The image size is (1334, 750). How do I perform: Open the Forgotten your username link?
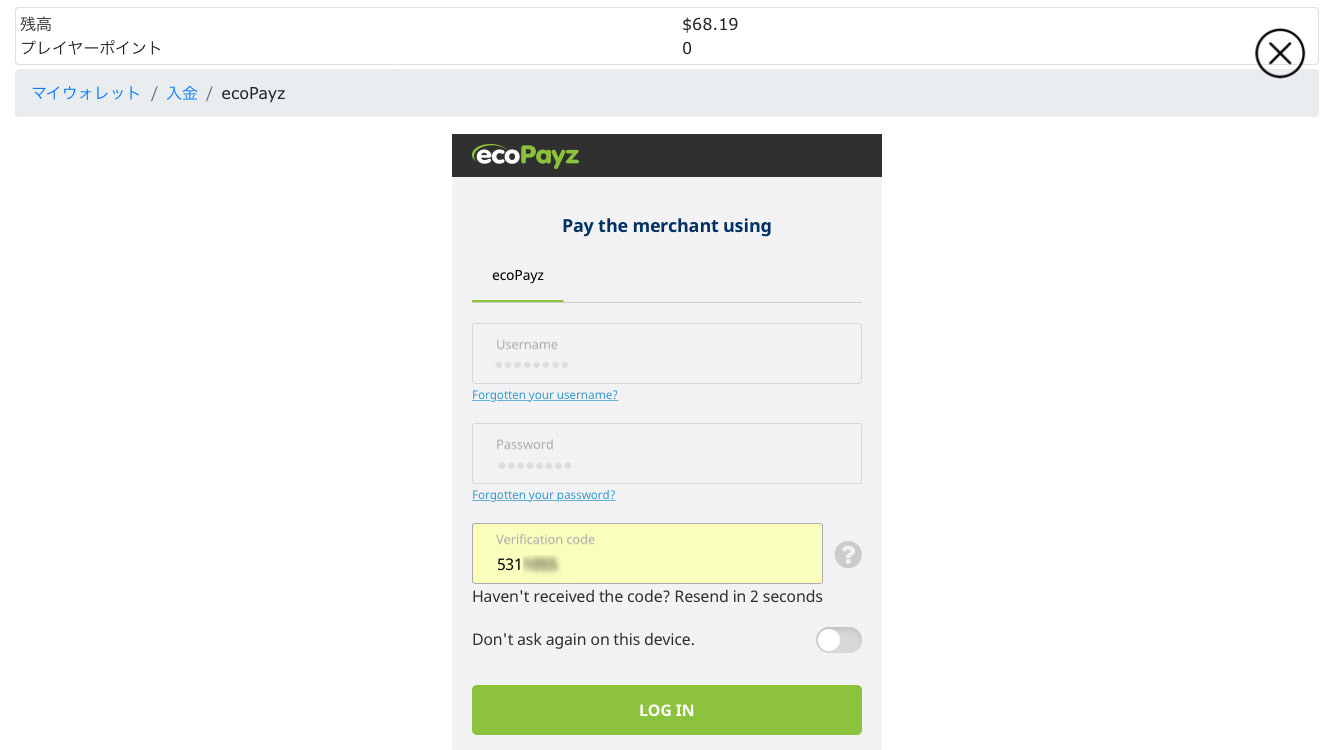pyautogui.click(x=545, y=395)
